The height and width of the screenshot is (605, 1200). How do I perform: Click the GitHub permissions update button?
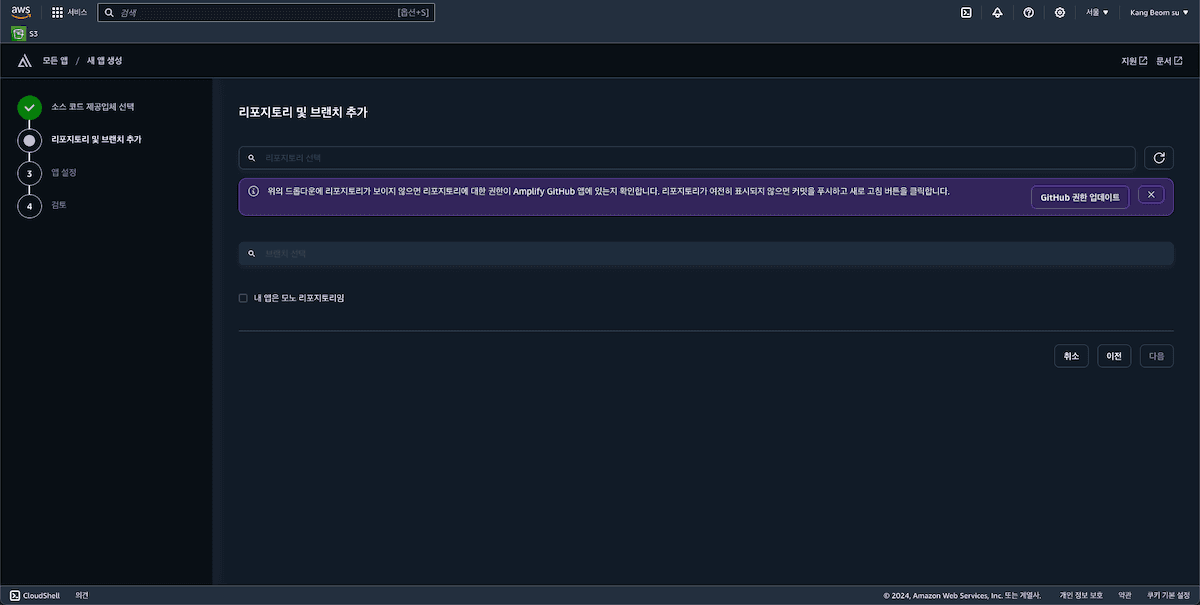(1080, 197)
